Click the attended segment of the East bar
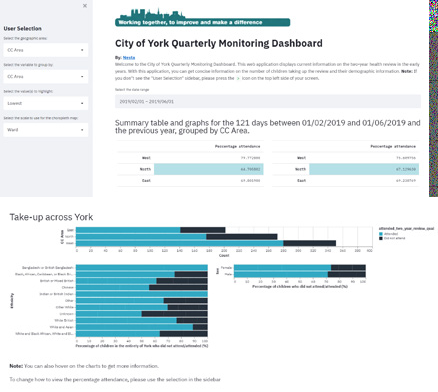438x392 pixels. [128, 230]
